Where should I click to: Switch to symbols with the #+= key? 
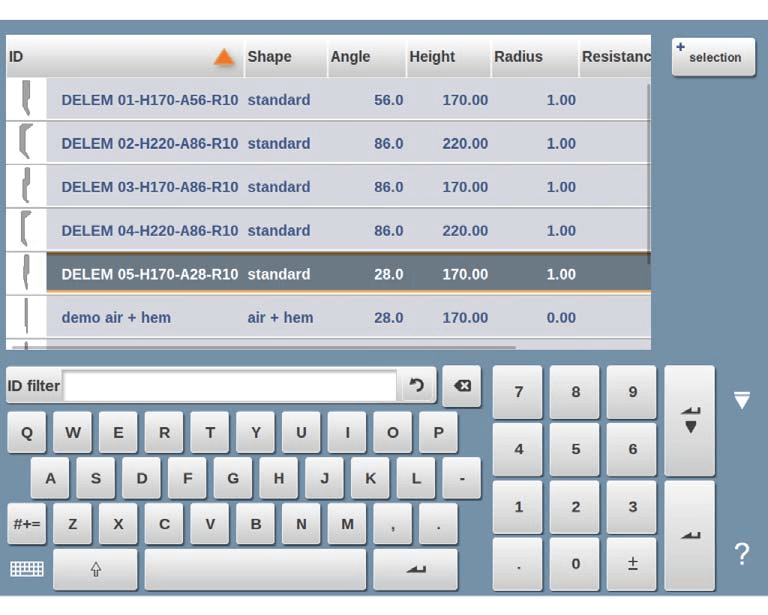pos(27,524)
